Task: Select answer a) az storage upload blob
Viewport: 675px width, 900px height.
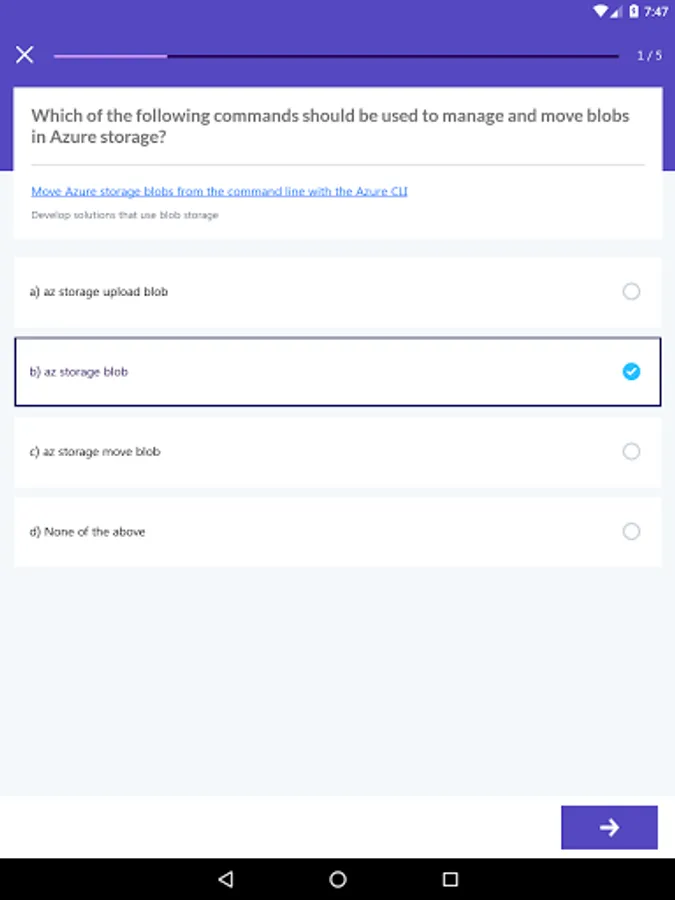Action: (x=337, y=291)
